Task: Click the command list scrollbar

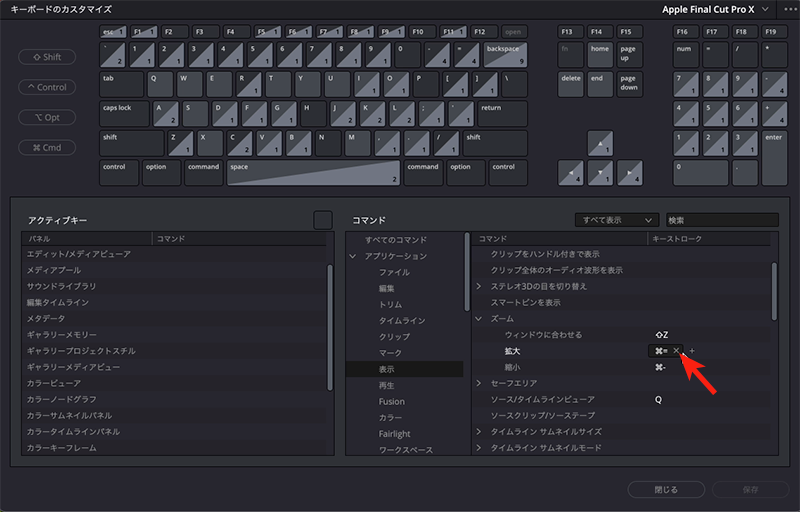Action: [774, 291]
